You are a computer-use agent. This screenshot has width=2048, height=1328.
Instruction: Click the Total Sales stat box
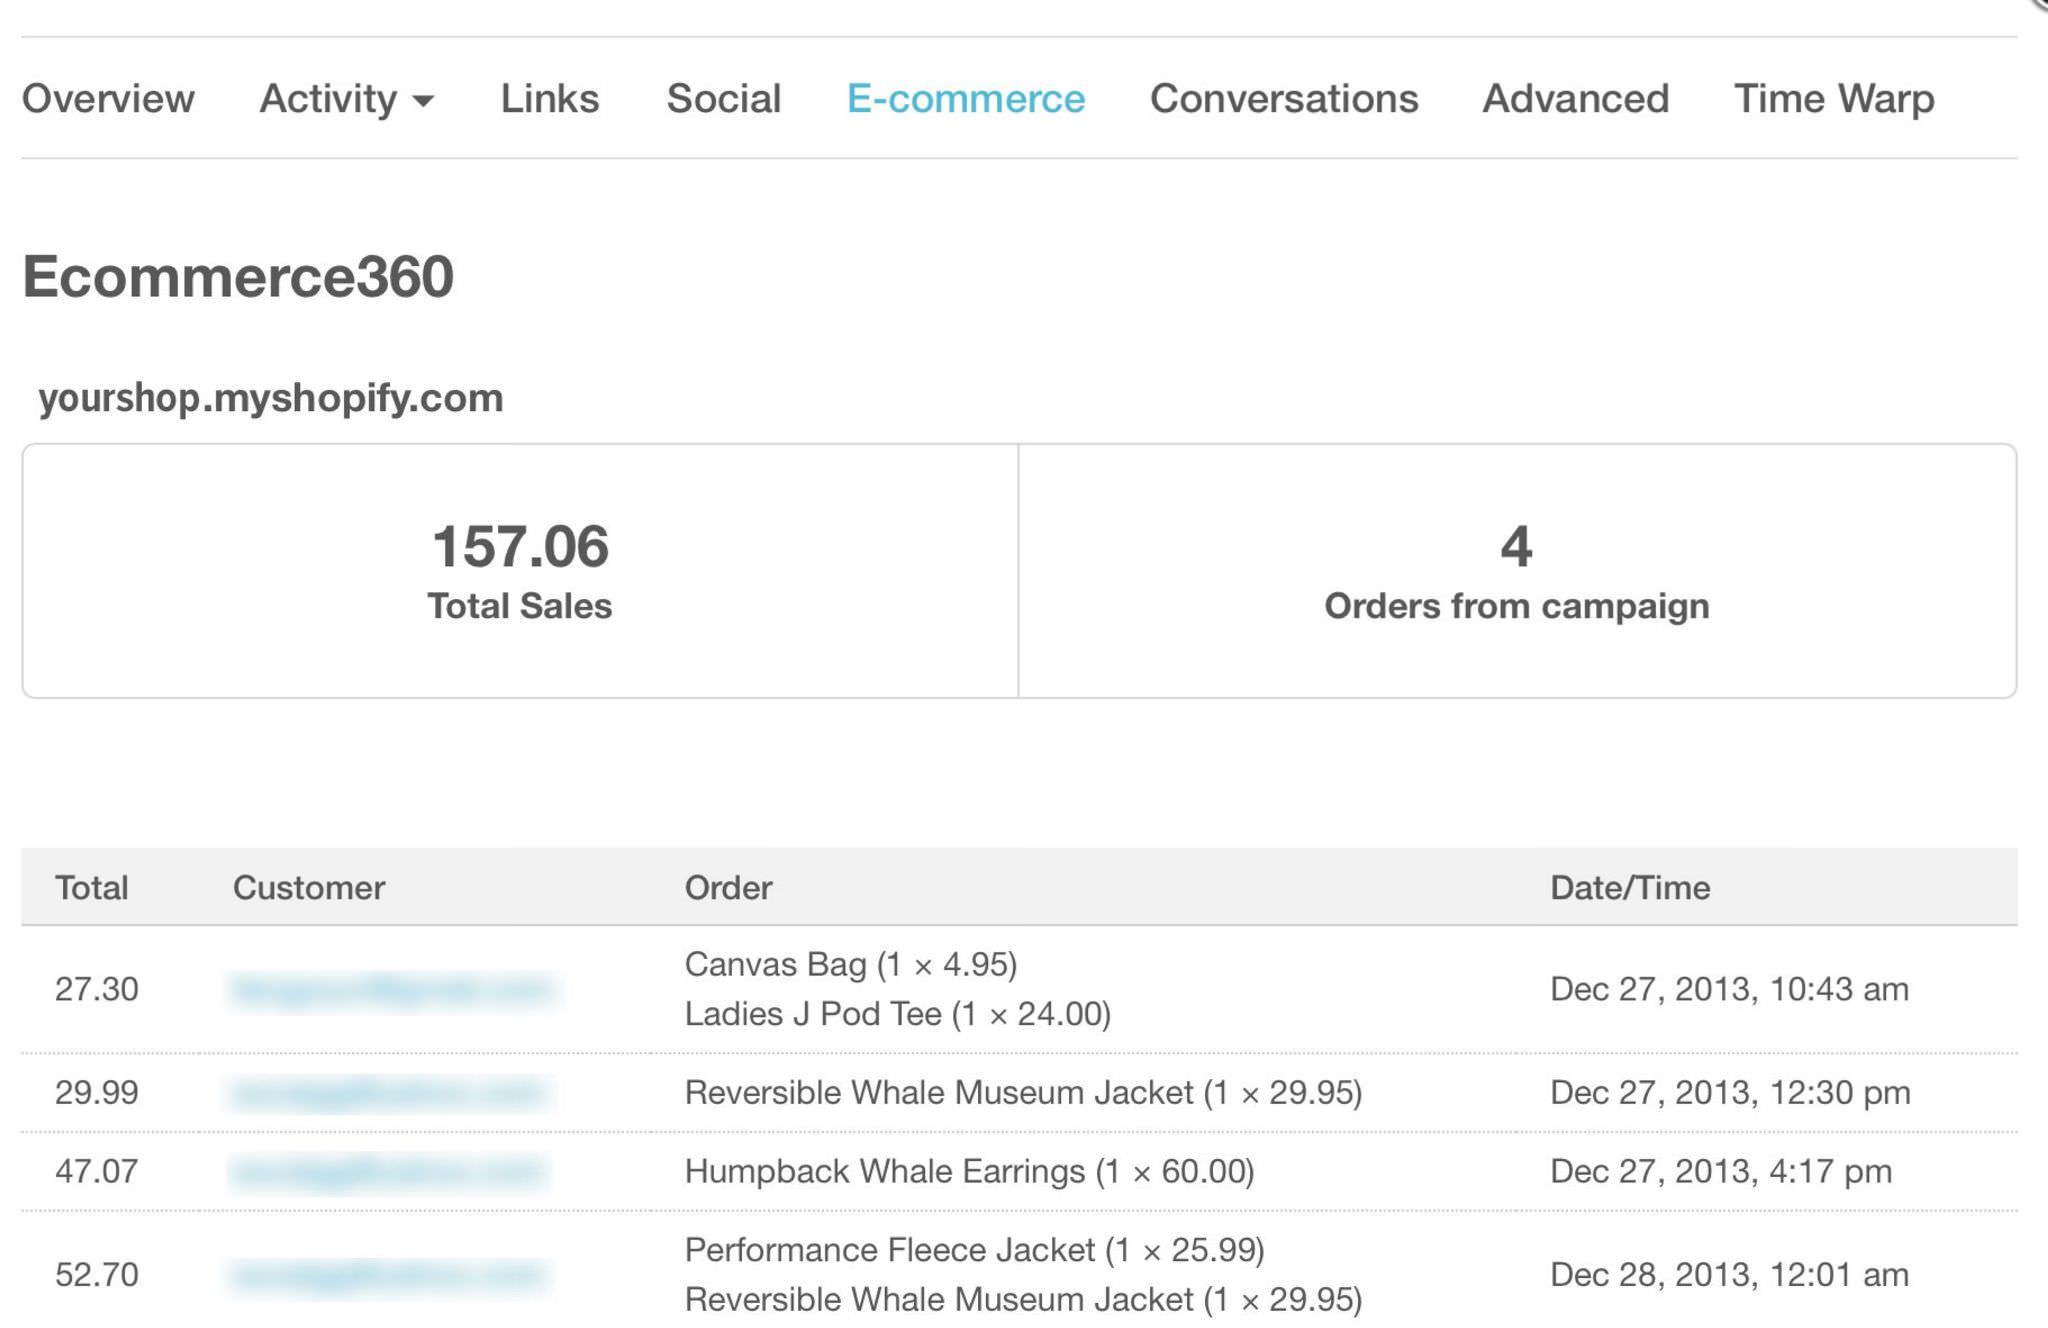pyautogui.click(x=519, y=570)
